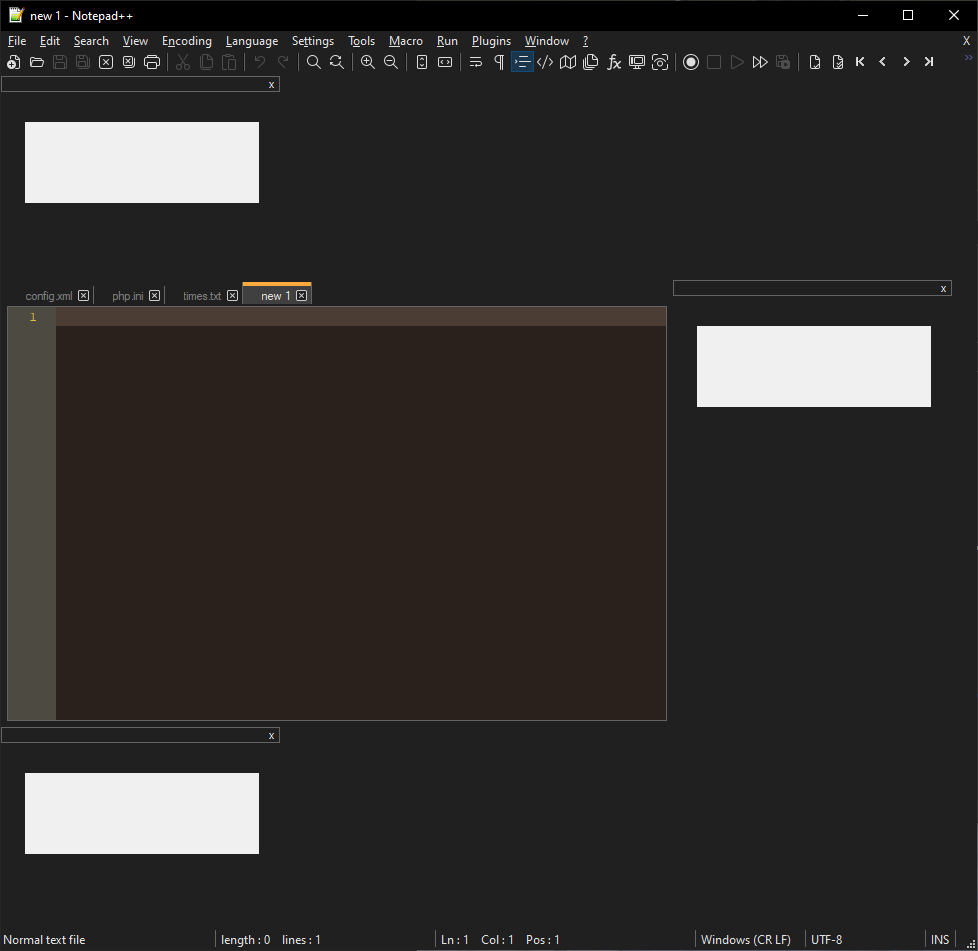Close the times.txt tab
The image size is (978, 951).
233,296
